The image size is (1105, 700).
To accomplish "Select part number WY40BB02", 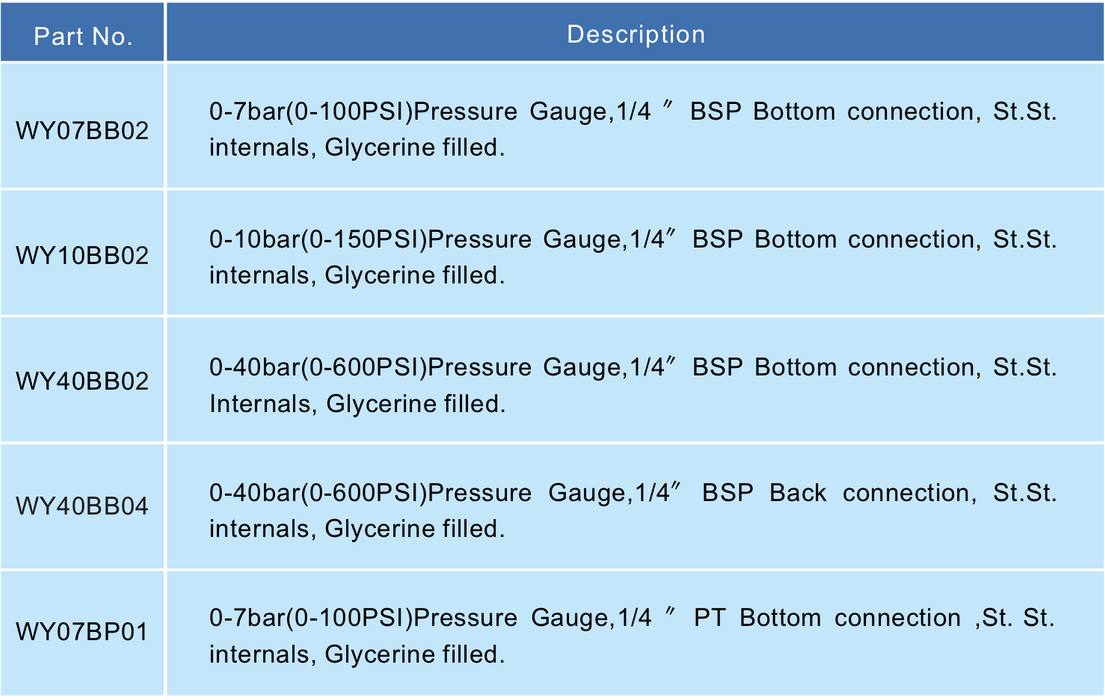I will (x=82, y=382).
